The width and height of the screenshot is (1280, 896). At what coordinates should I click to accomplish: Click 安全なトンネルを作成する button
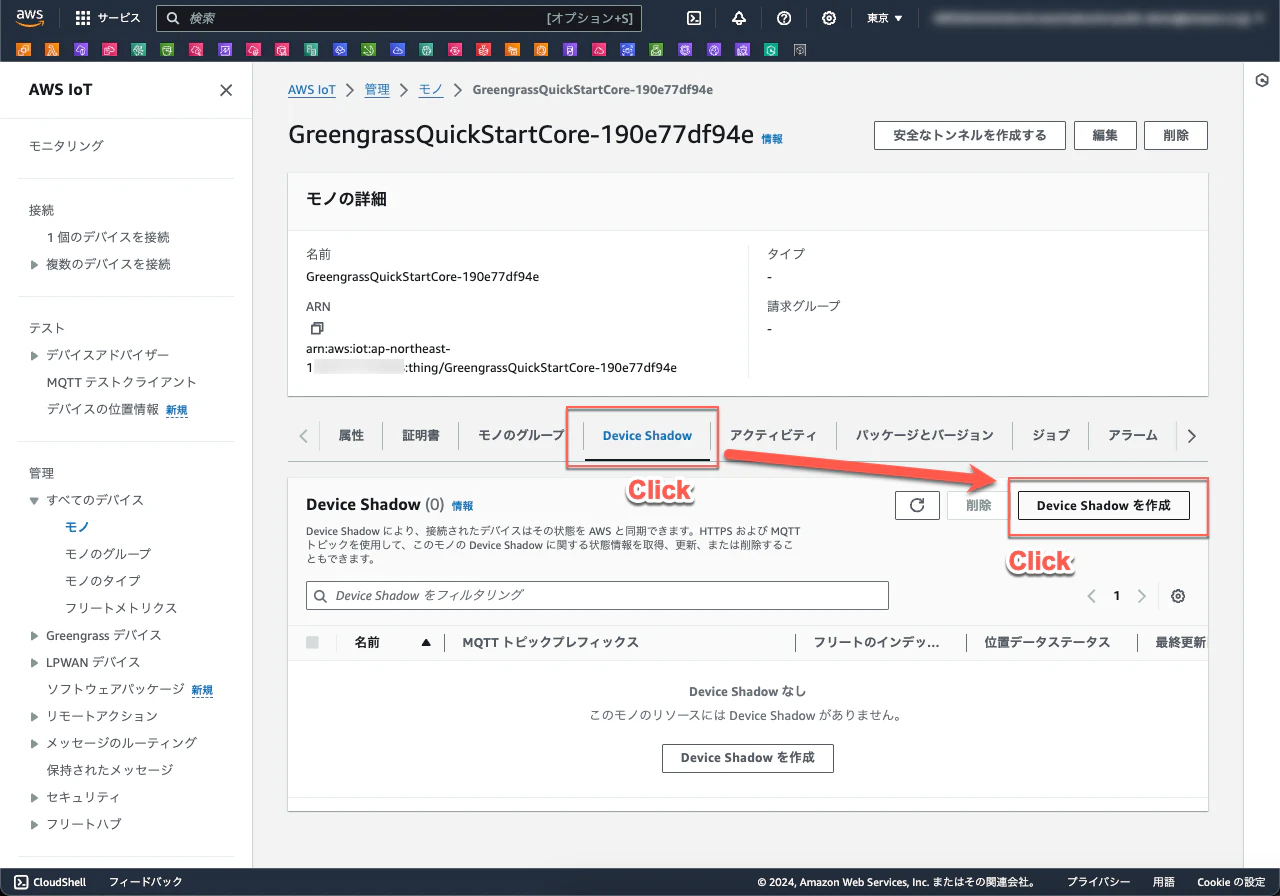[970, 135]
